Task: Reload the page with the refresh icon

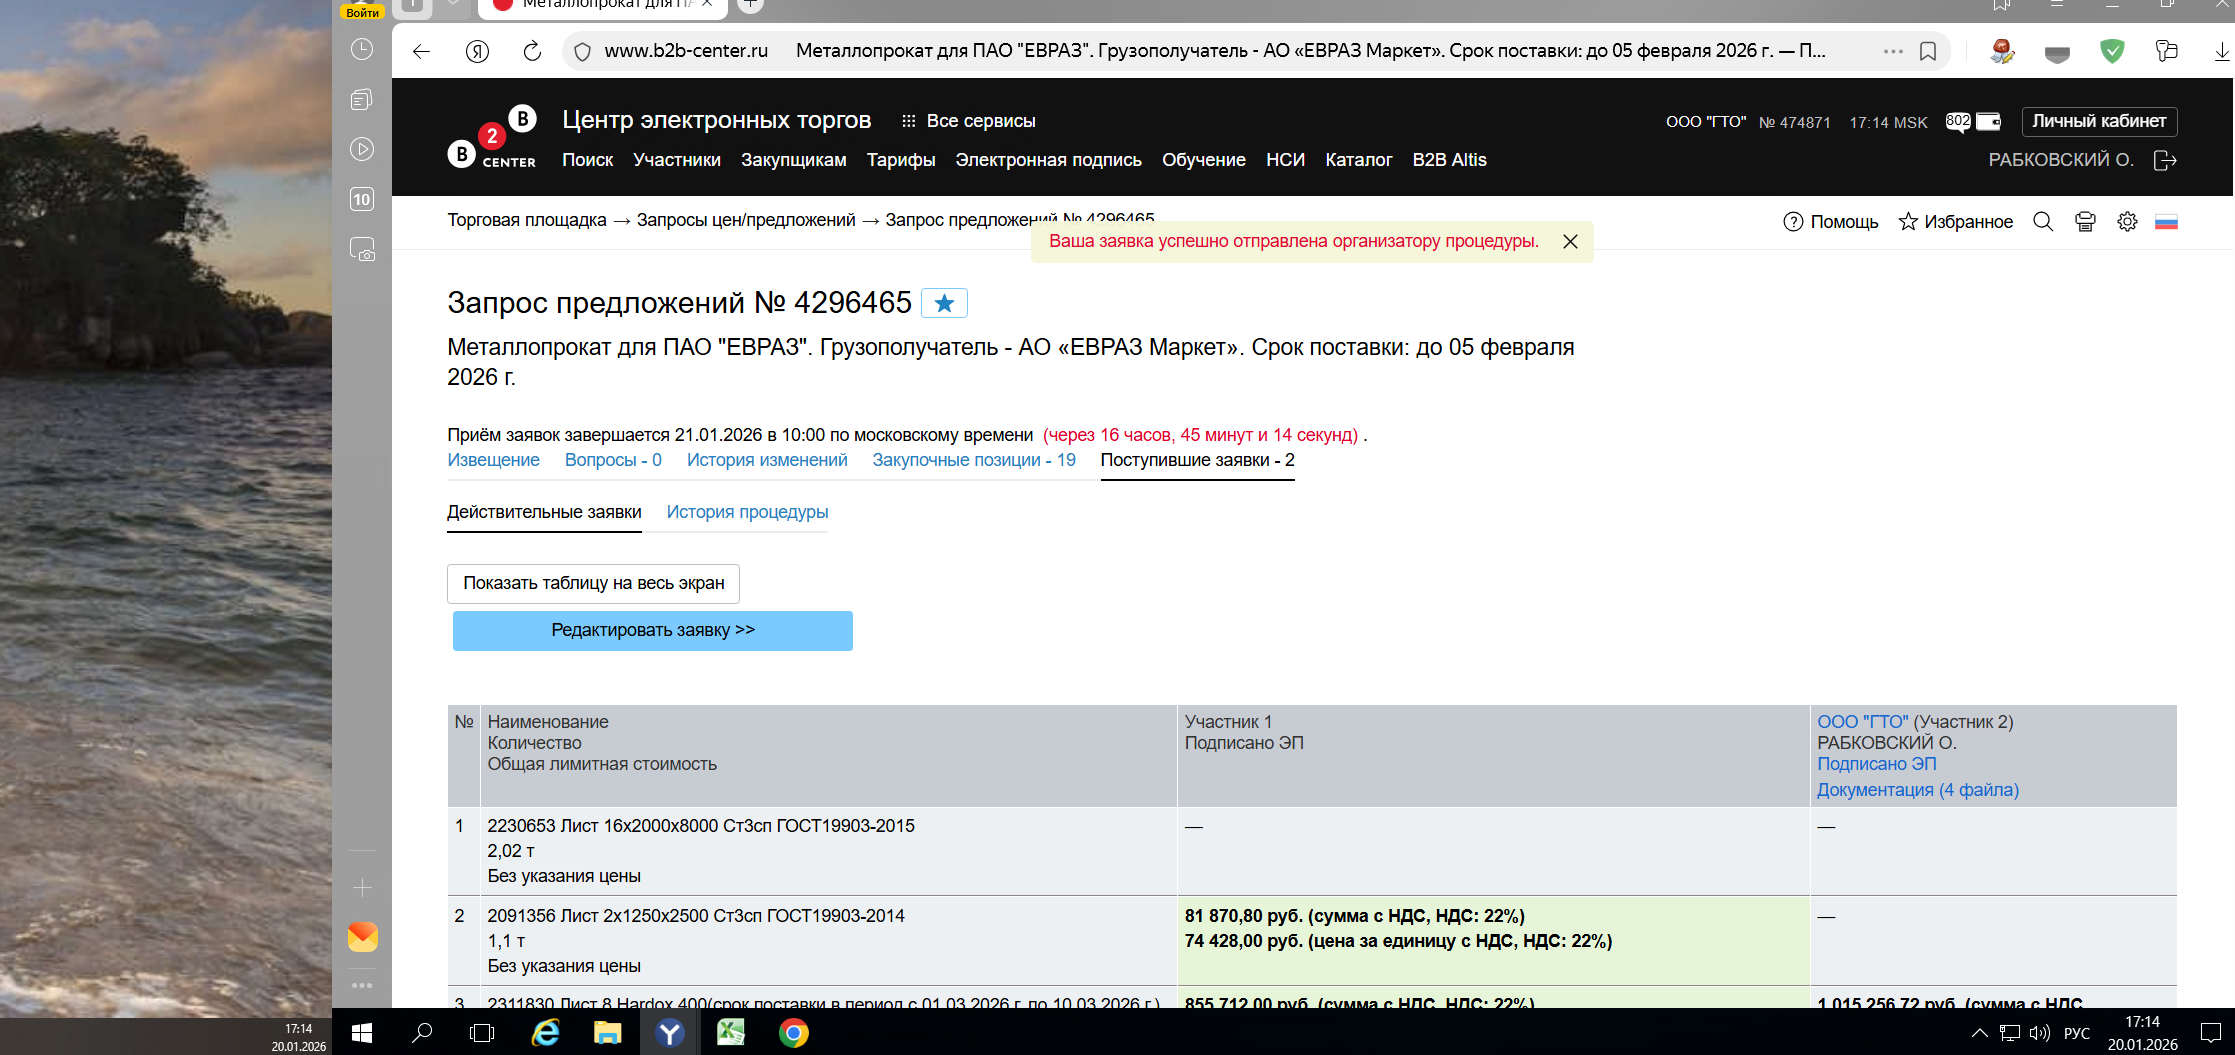Action: point(532,51)
